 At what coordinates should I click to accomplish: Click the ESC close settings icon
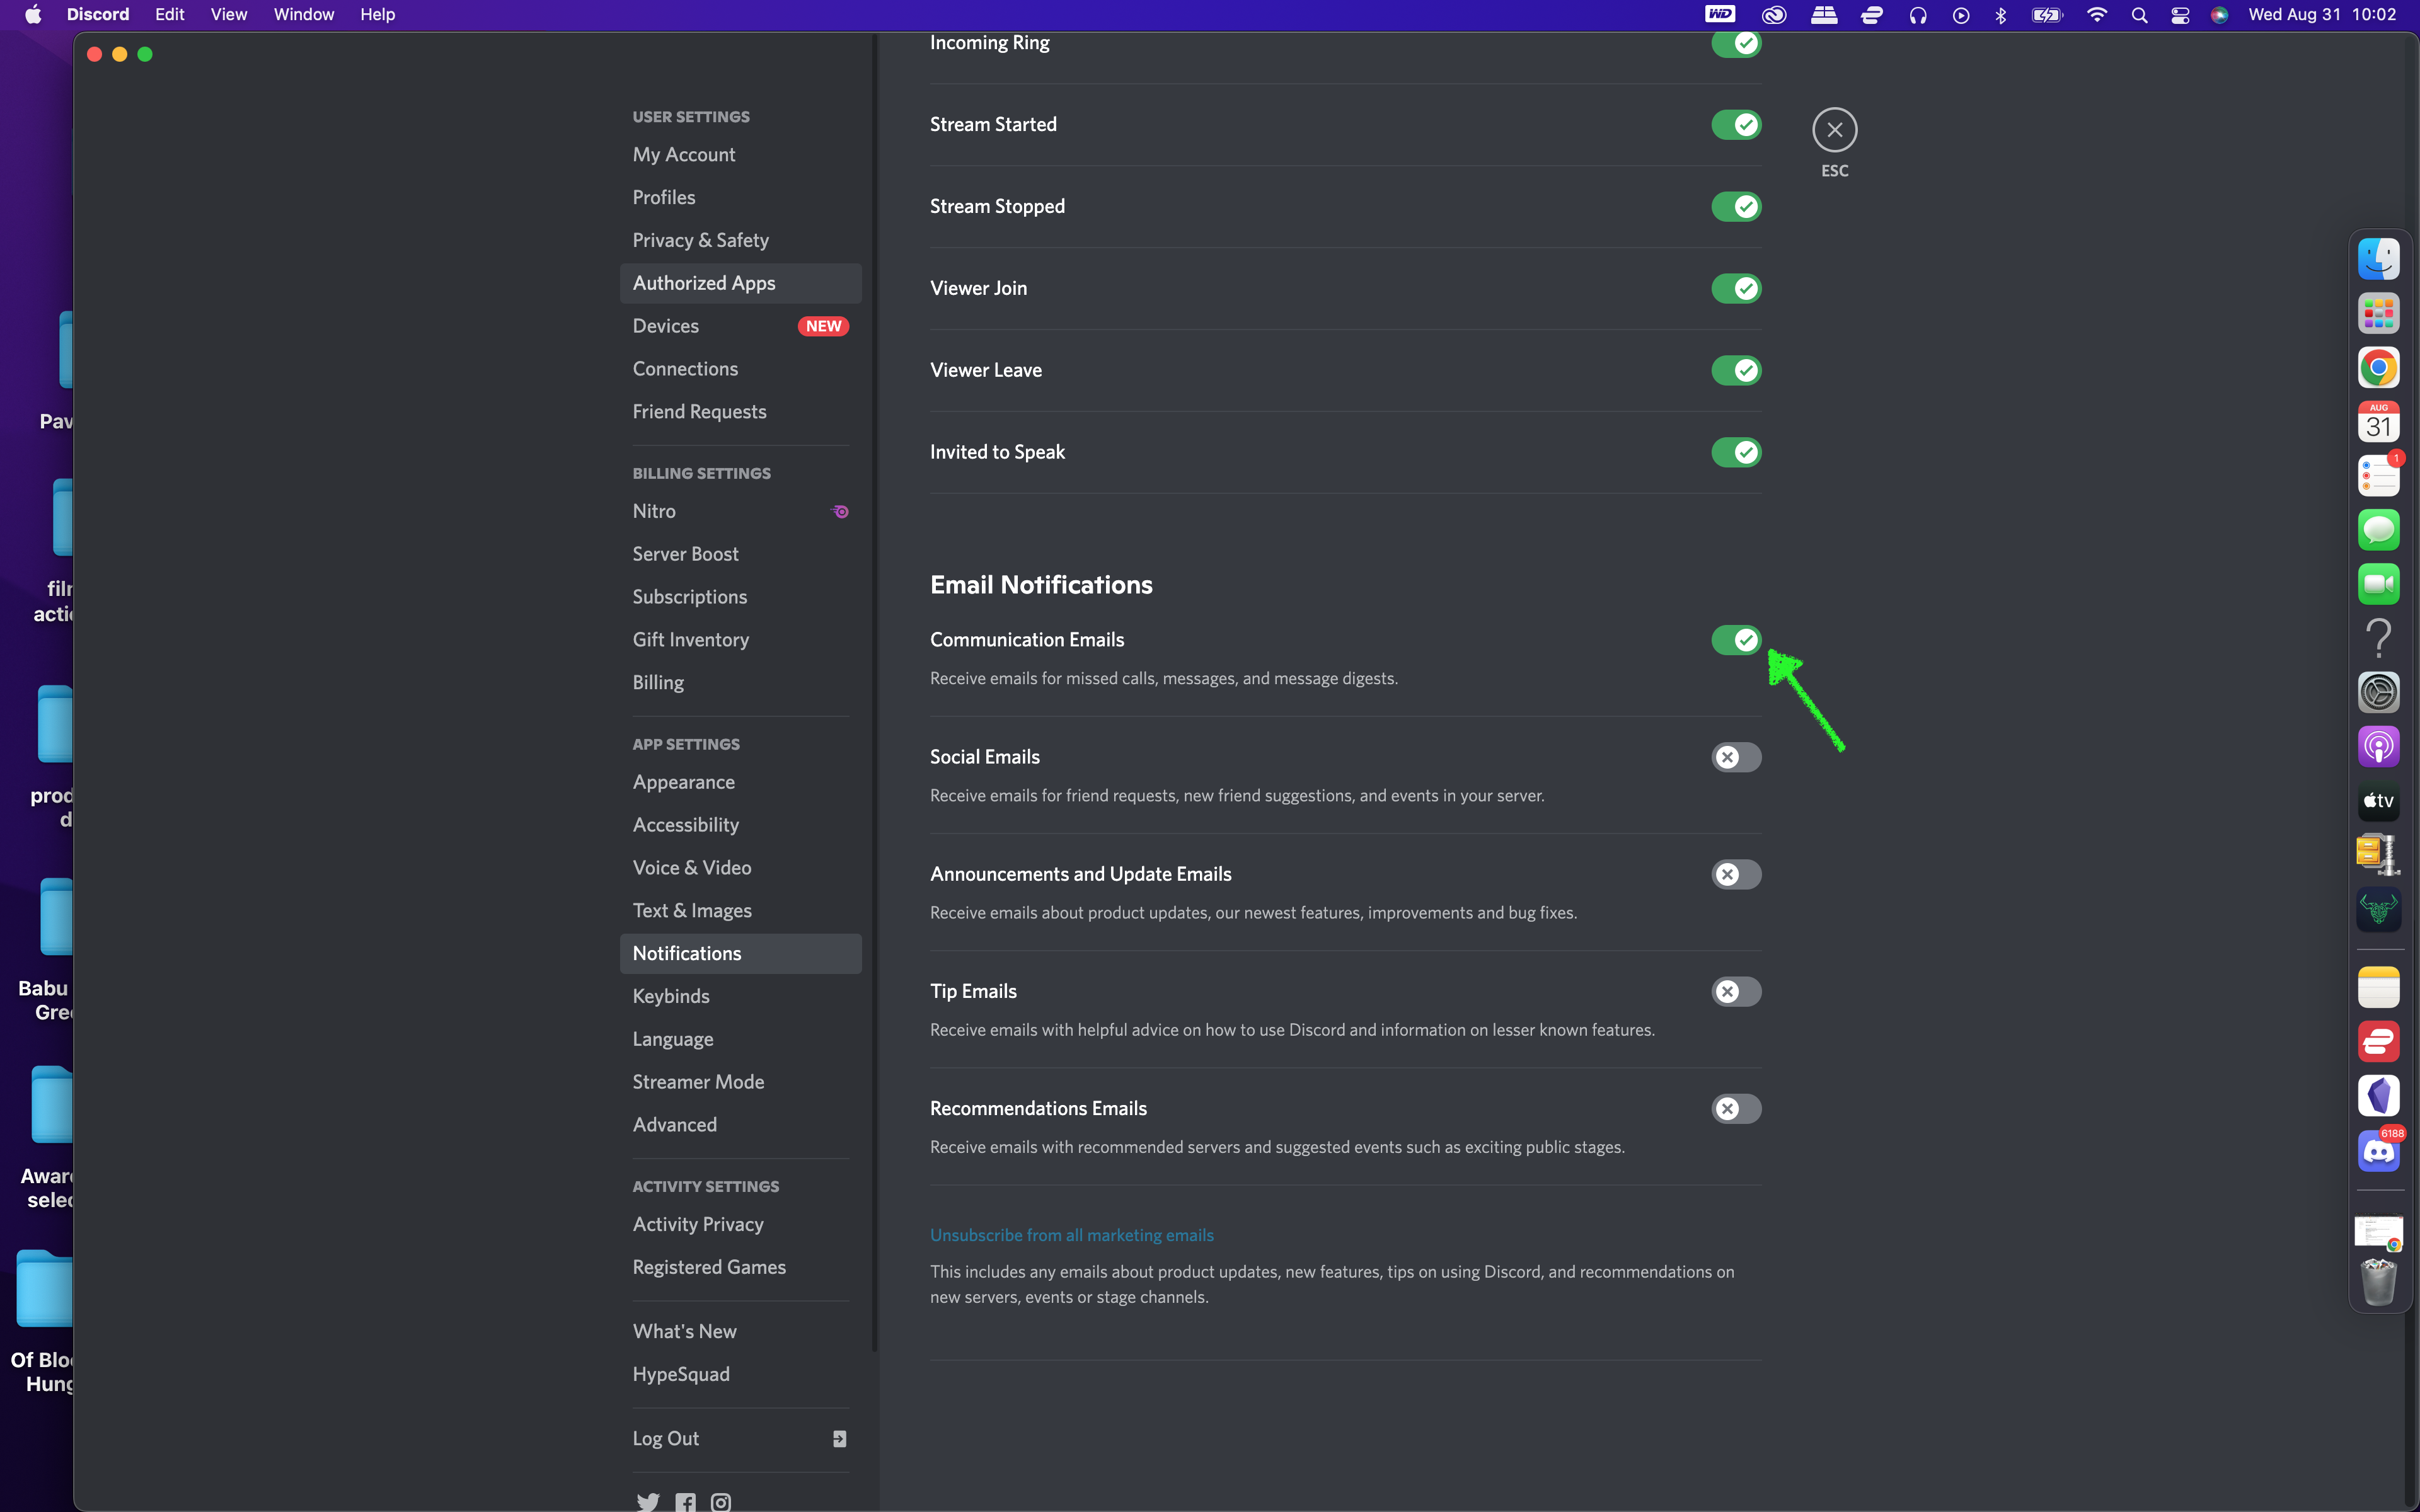(1834, 130)
